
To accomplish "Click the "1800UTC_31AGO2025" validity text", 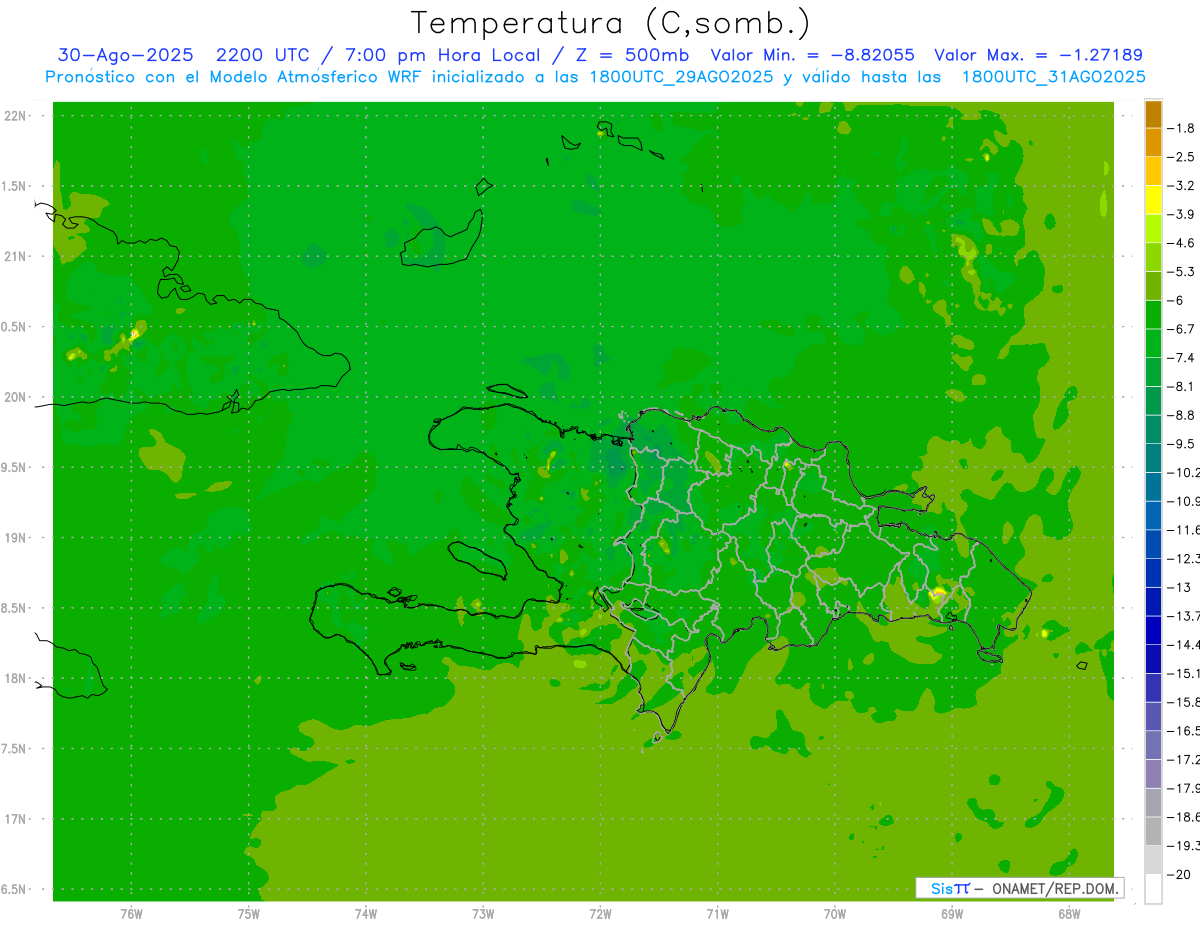I will click(x=1054, y=77).
